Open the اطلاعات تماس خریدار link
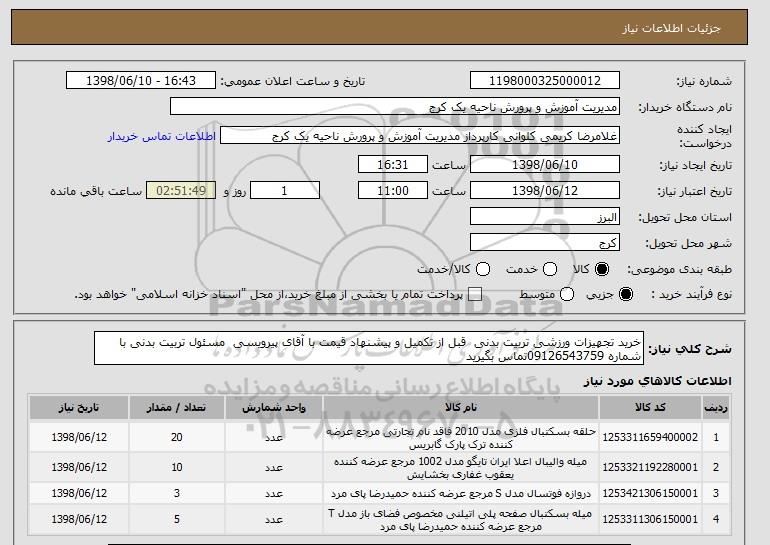The width and height of the screenshot is (770, 545). coord(162,136)
